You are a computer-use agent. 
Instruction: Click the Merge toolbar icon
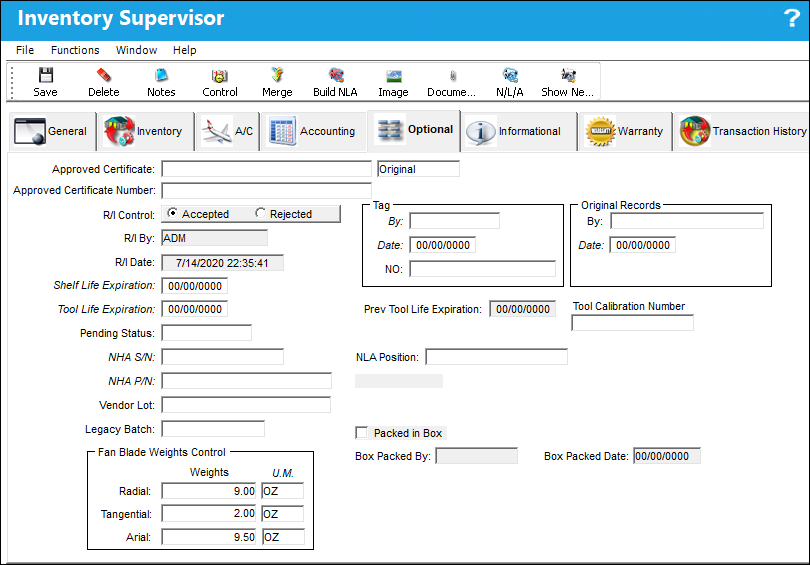pos(277,75)
